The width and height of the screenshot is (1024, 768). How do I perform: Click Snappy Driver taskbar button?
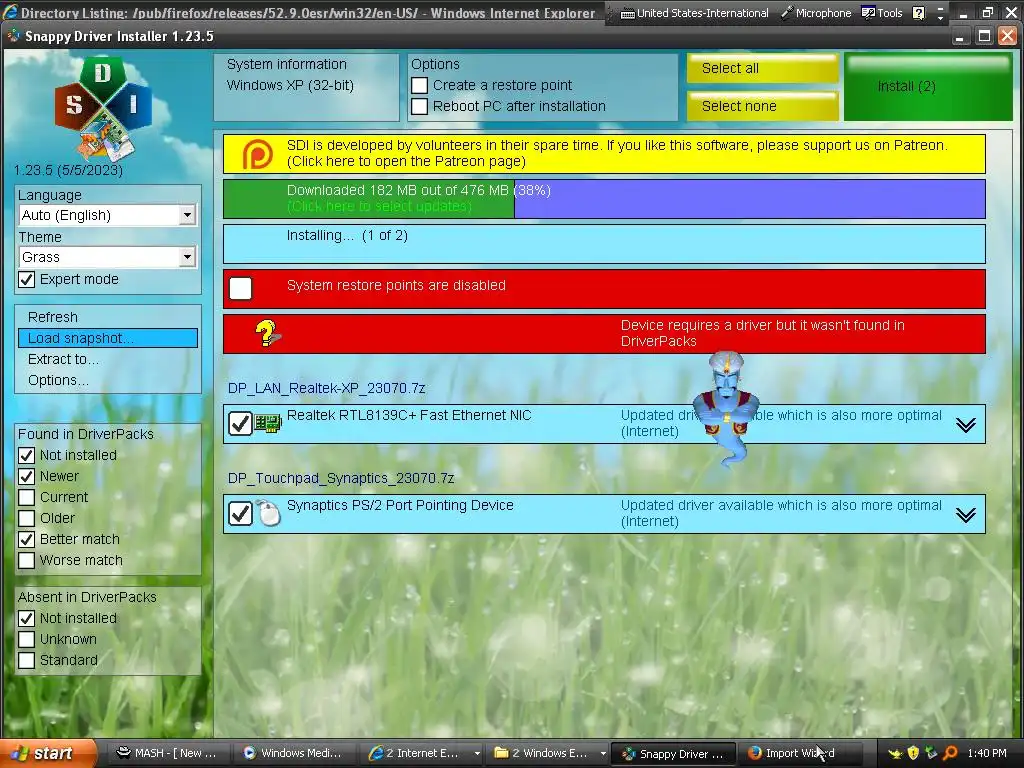click(673, 753)
